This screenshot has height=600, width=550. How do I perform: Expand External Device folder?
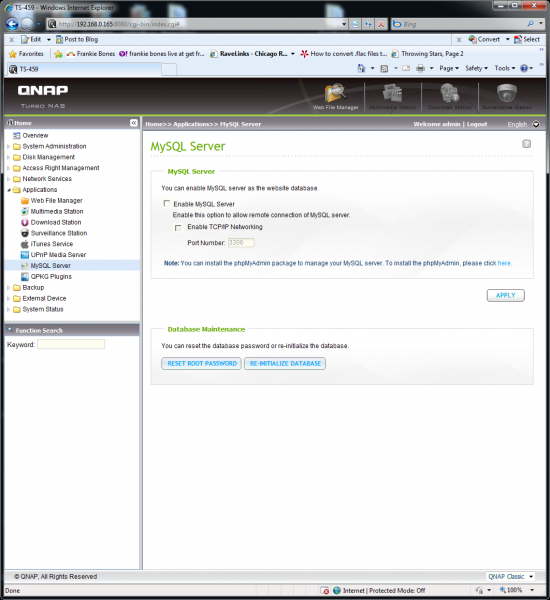[x=8, y=298]
